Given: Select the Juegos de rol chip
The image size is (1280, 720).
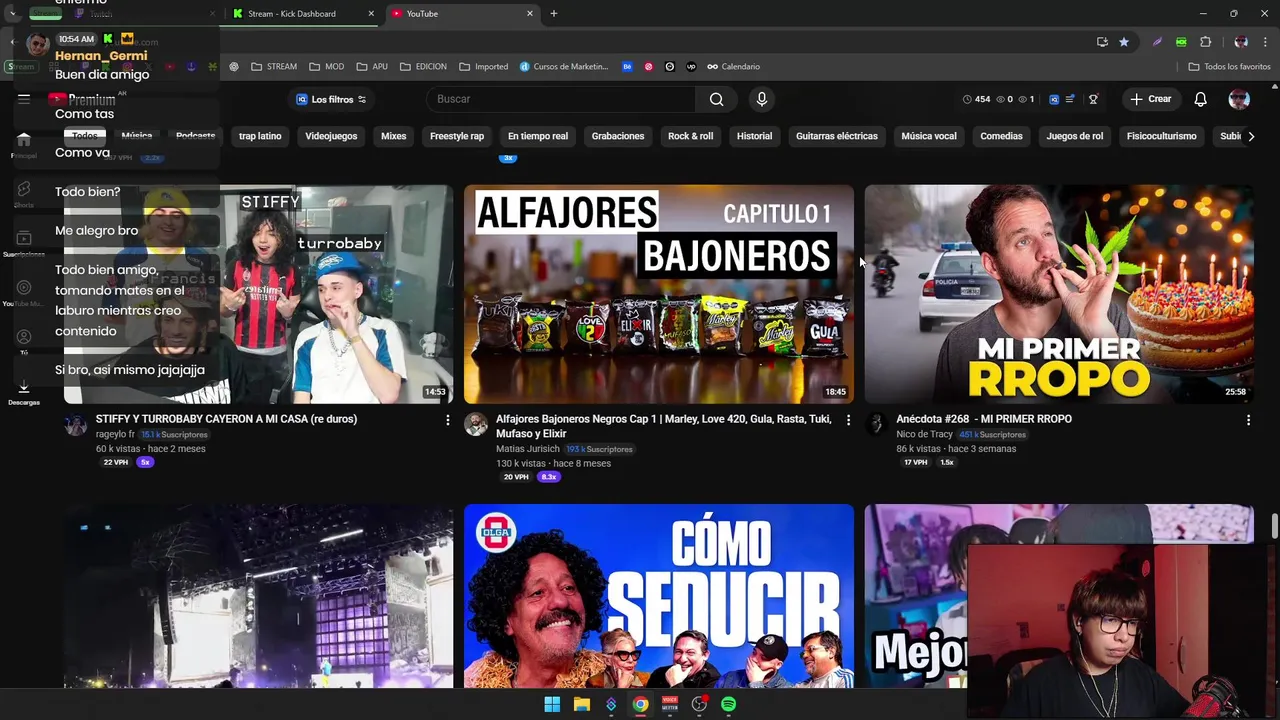Looking at the screenshot, I should 1075,136.
